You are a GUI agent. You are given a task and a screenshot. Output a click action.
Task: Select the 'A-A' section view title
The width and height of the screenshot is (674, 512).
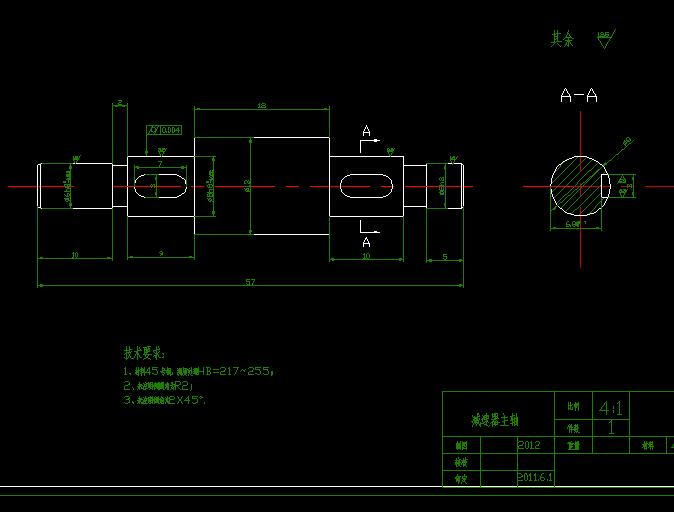(x=579, y=95)
